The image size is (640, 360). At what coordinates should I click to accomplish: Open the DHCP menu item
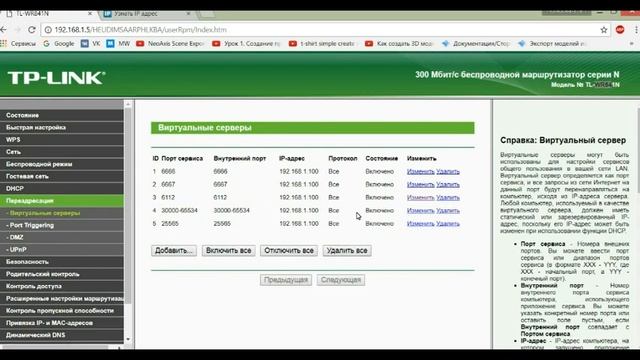[62, 189]
